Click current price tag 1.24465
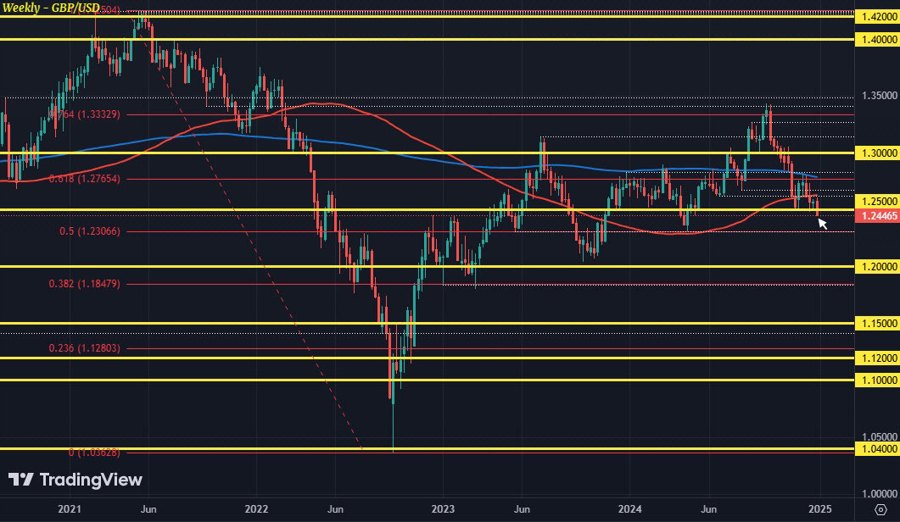This screenshot has width=900, height=522. point(876,216)
